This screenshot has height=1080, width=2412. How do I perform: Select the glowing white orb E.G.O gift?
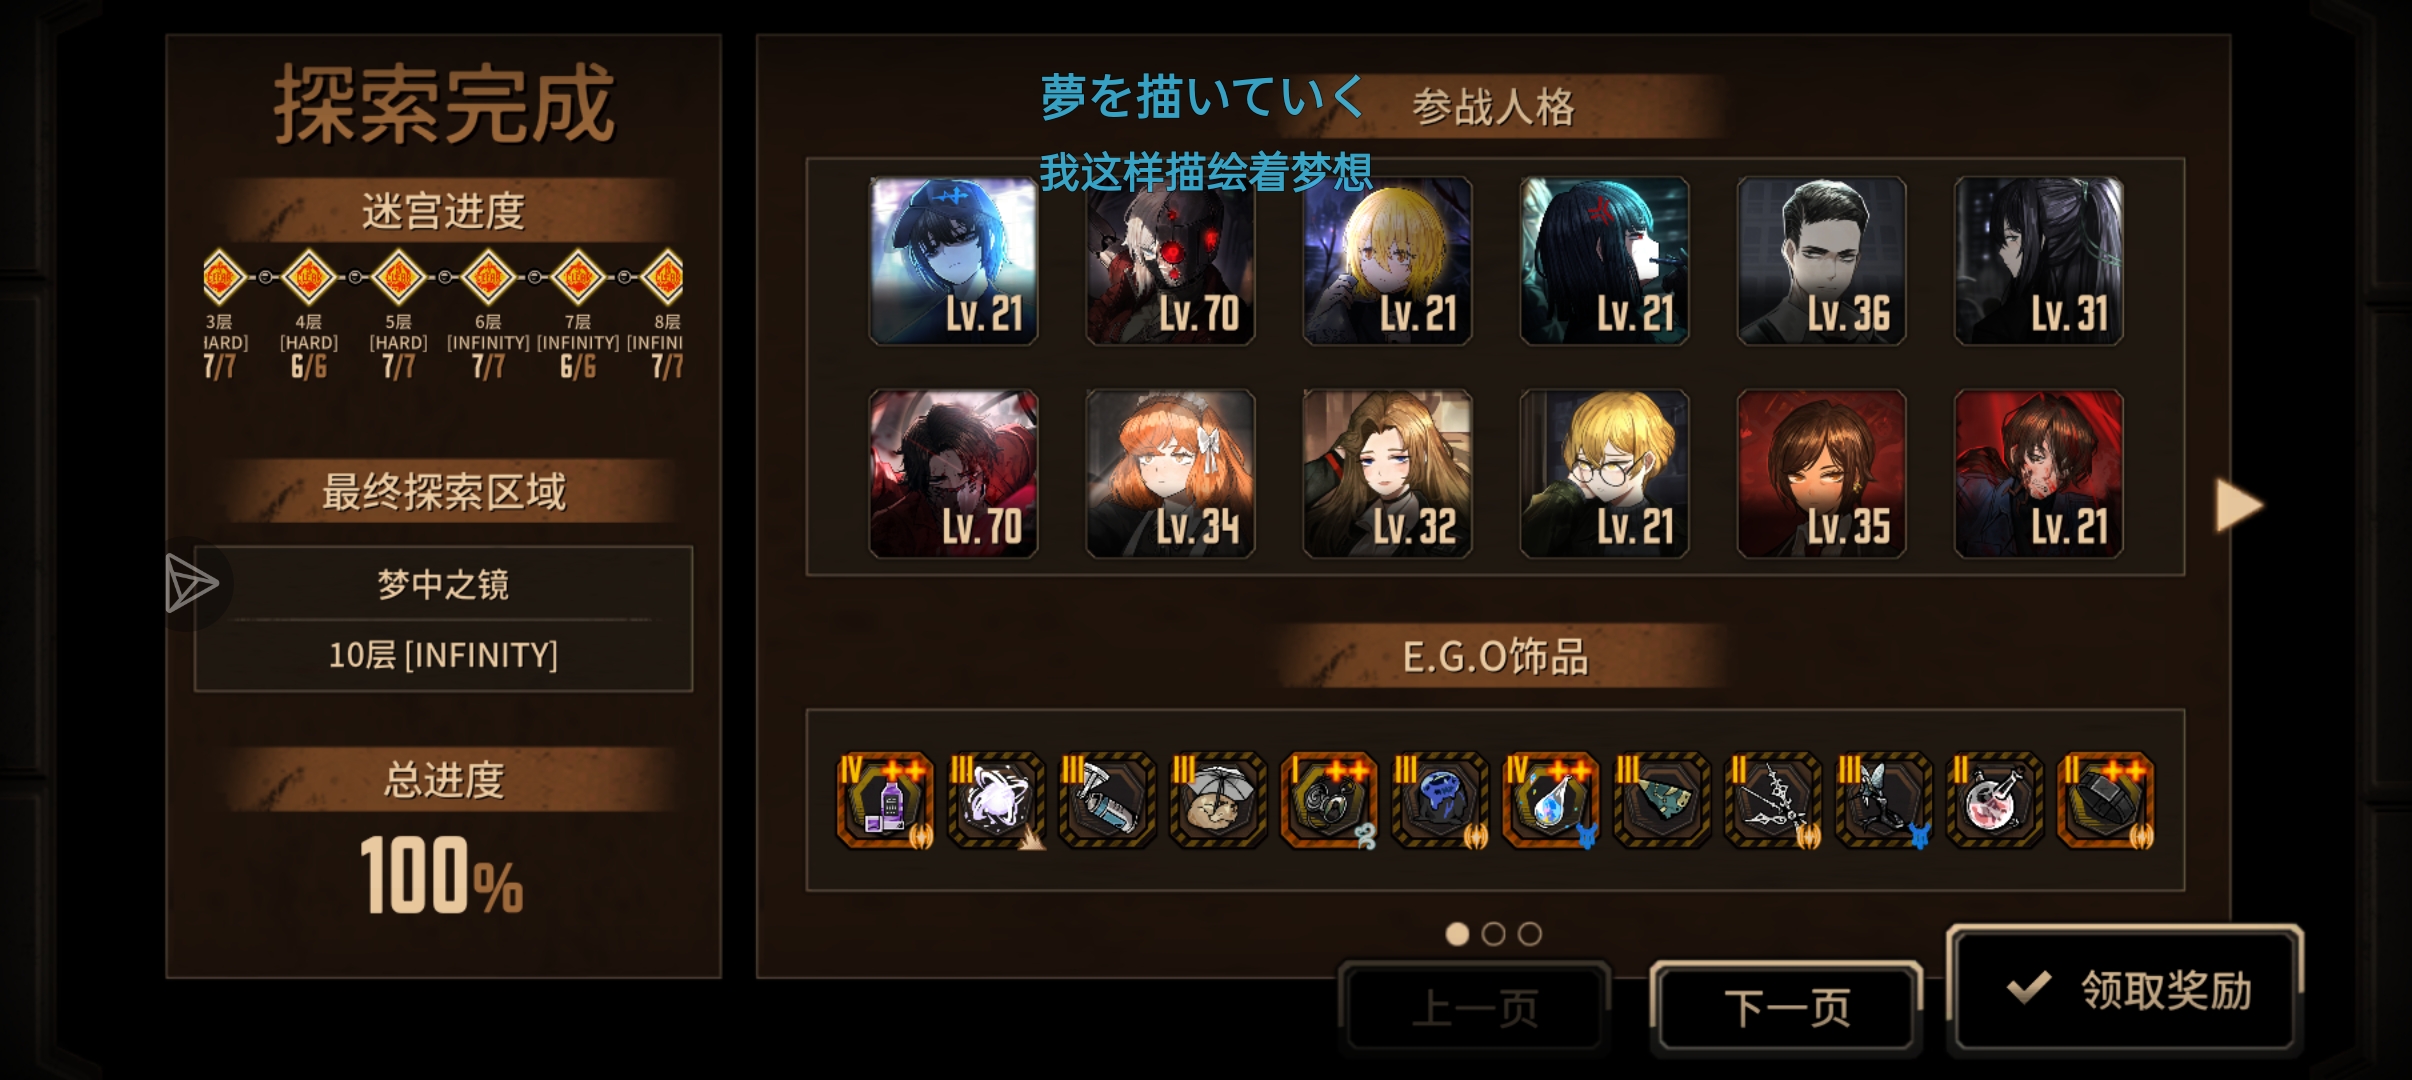(996, 800)
